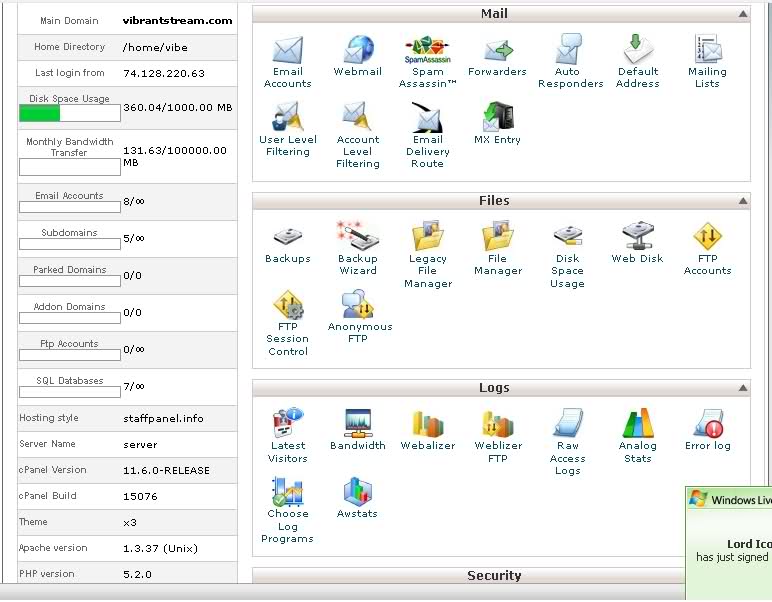Click the Forwarders link text

[497, 72]
